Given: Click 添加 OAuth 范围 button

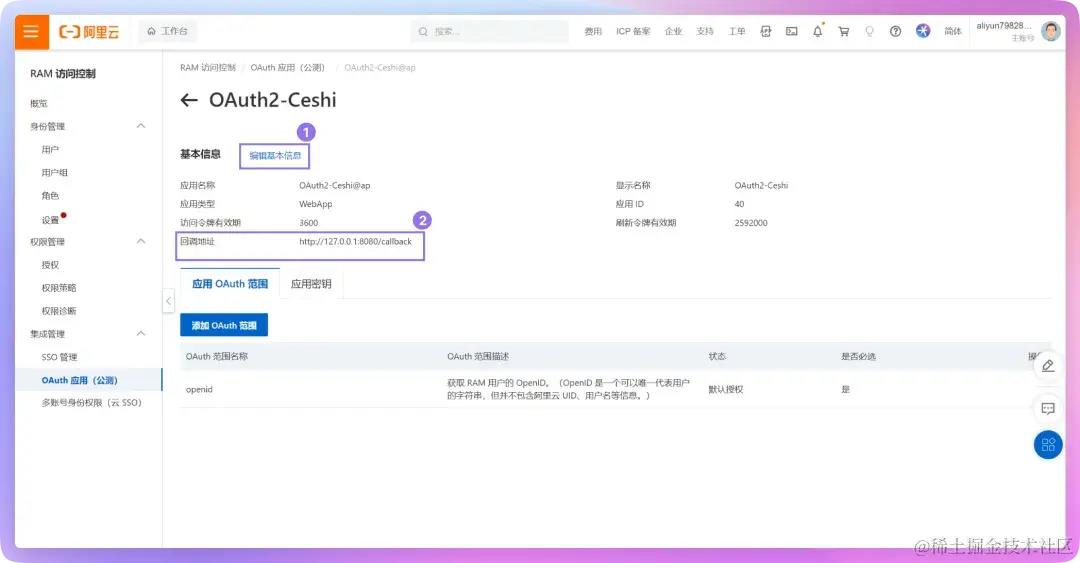Looking at the screenshot, I should [224, 325].
